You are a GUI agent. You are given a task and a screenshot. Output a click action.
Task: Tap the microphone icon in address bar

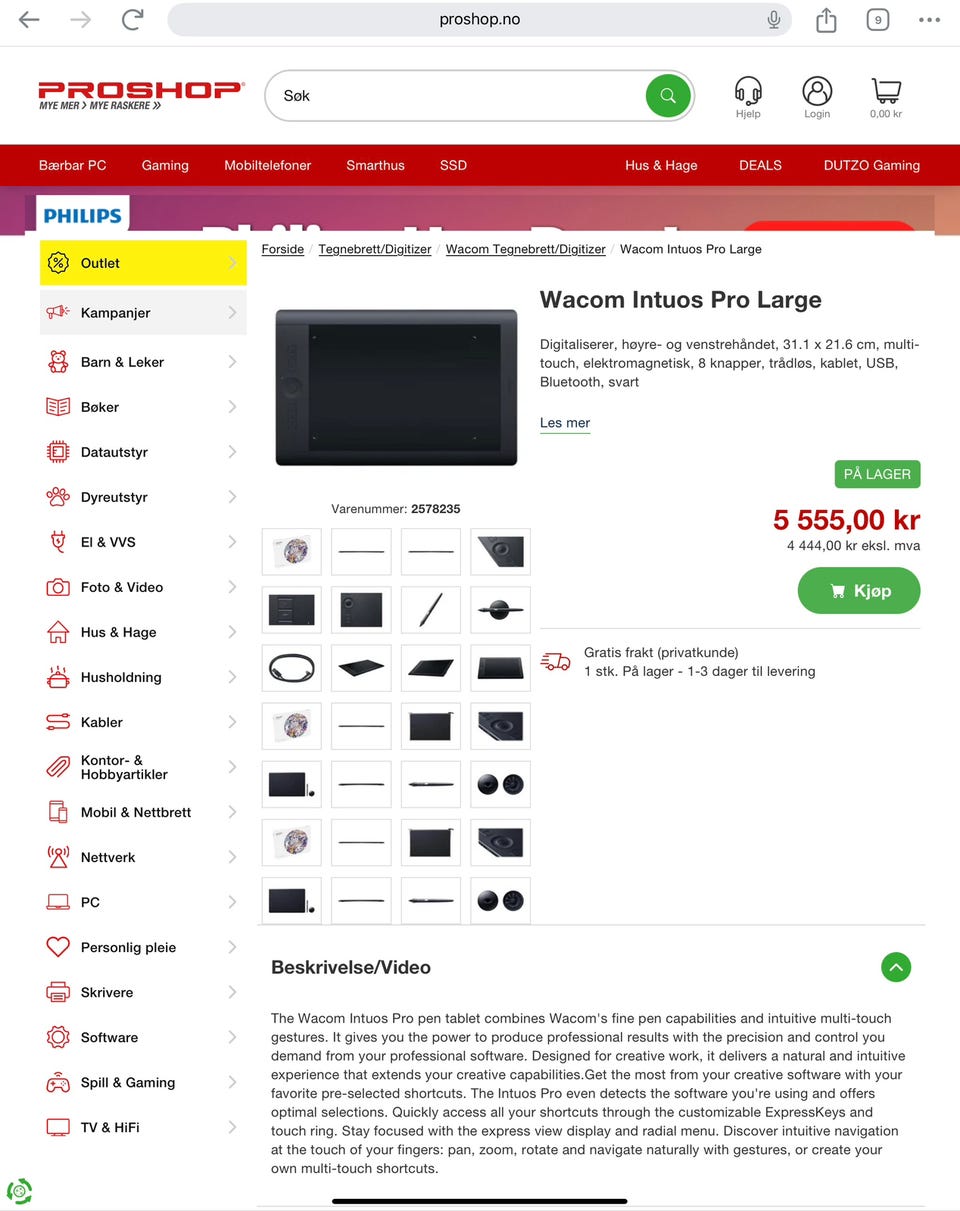pos(773,20)
